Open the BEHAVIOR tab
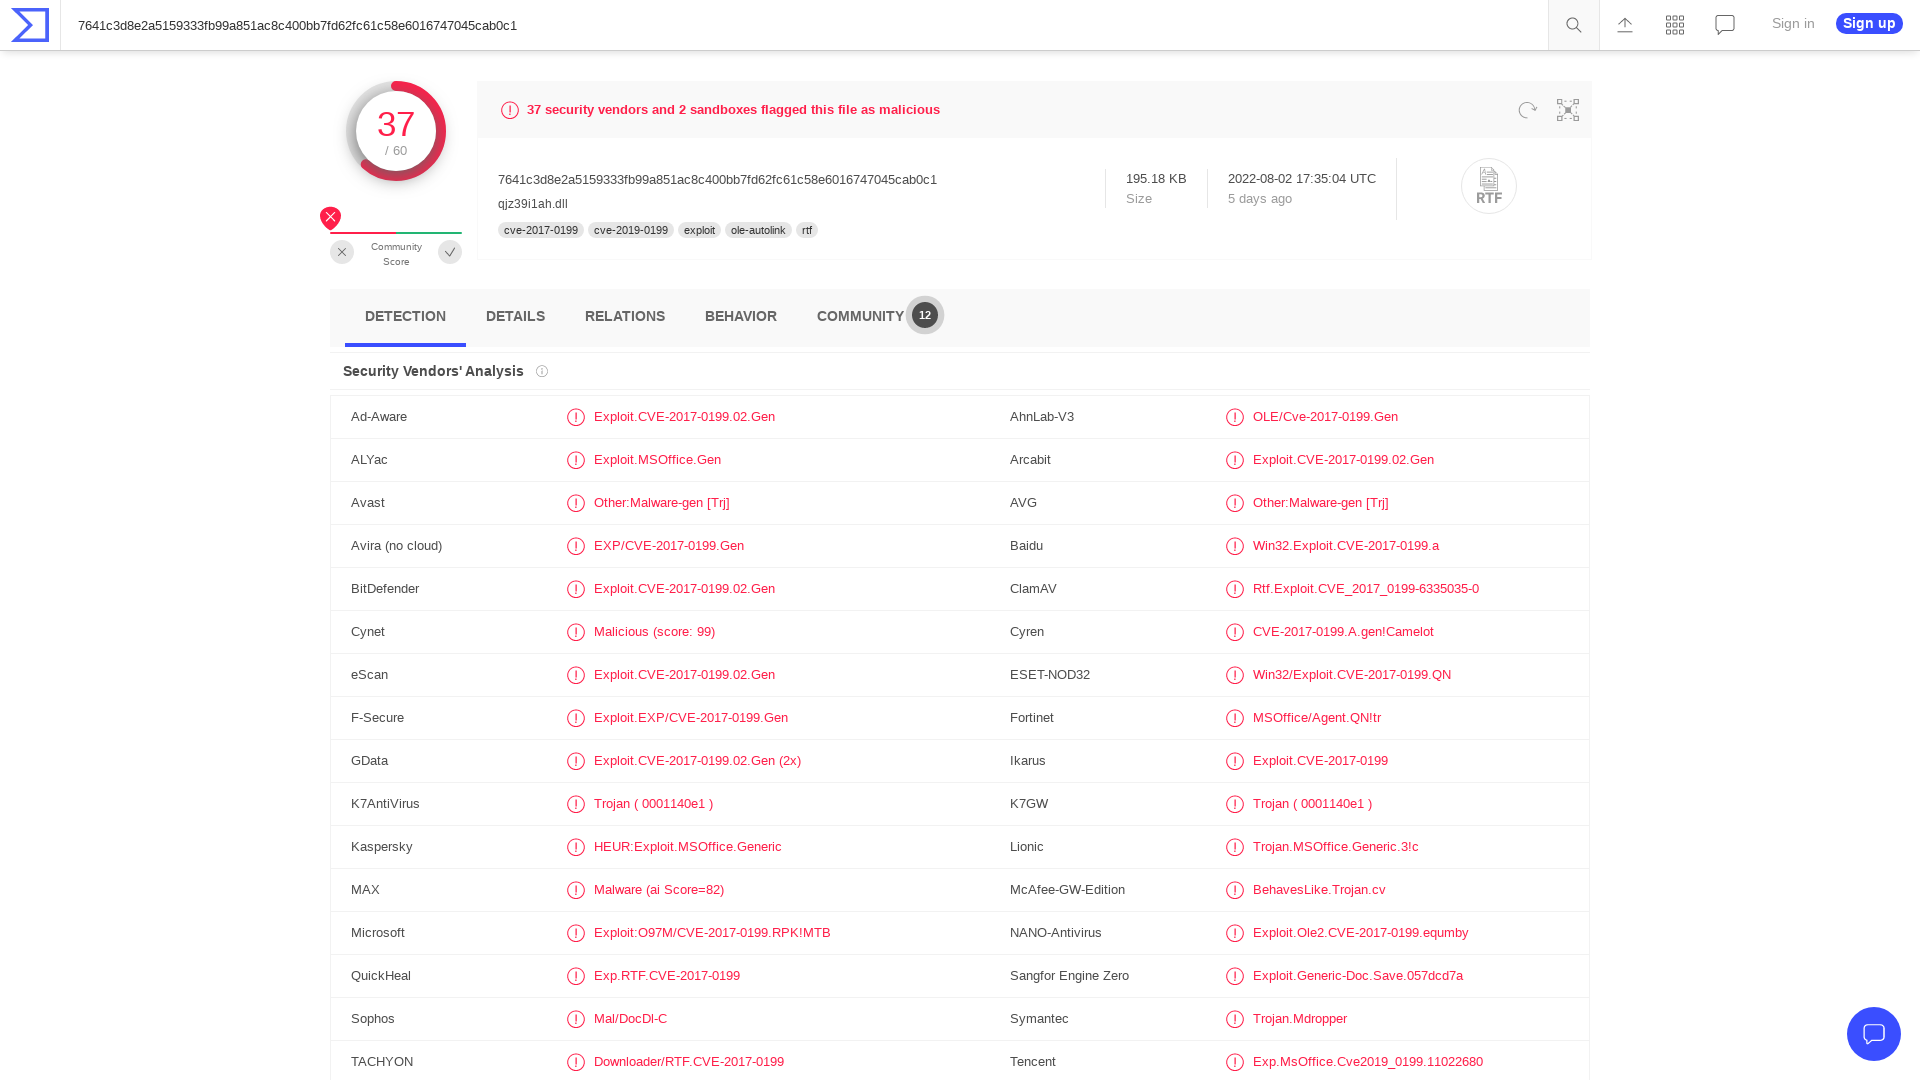The width and height of the screenshot is (1920, 1080). (x=740, y=316)
